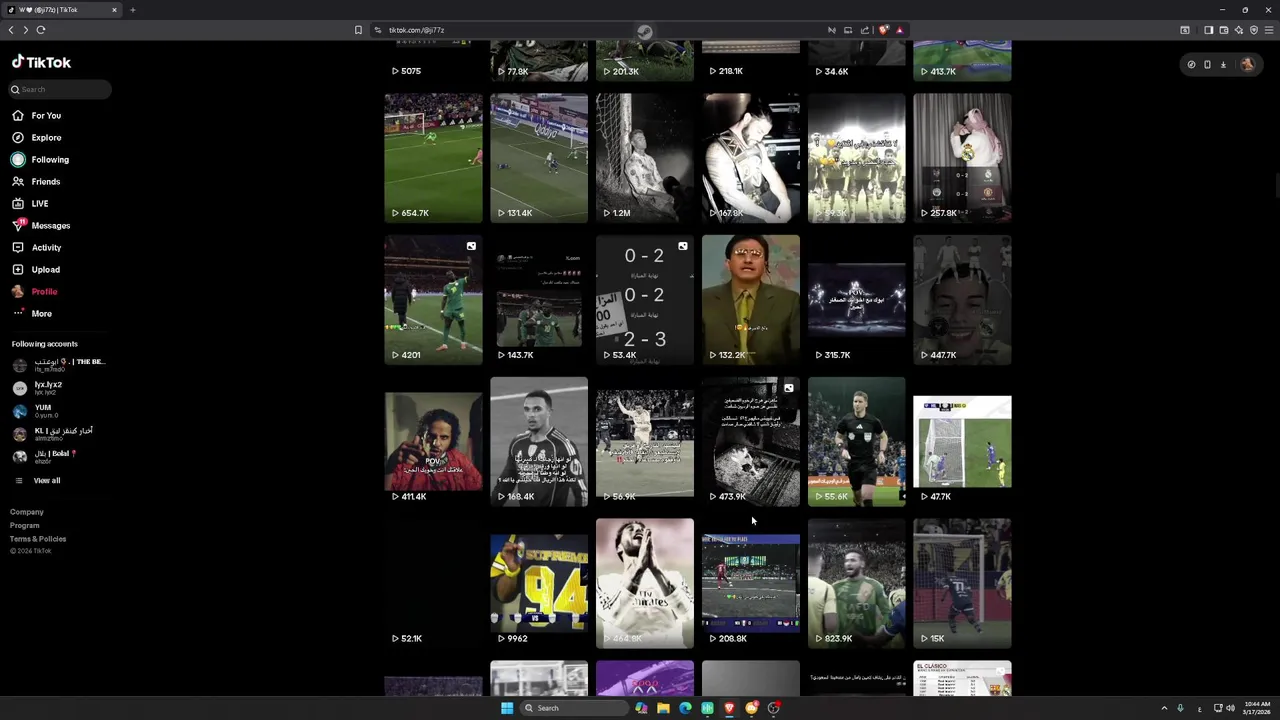Viewport: 1280px width, 720px height.
Task: Click the Brave Rewards triangle icon
Action: point(899,30)
